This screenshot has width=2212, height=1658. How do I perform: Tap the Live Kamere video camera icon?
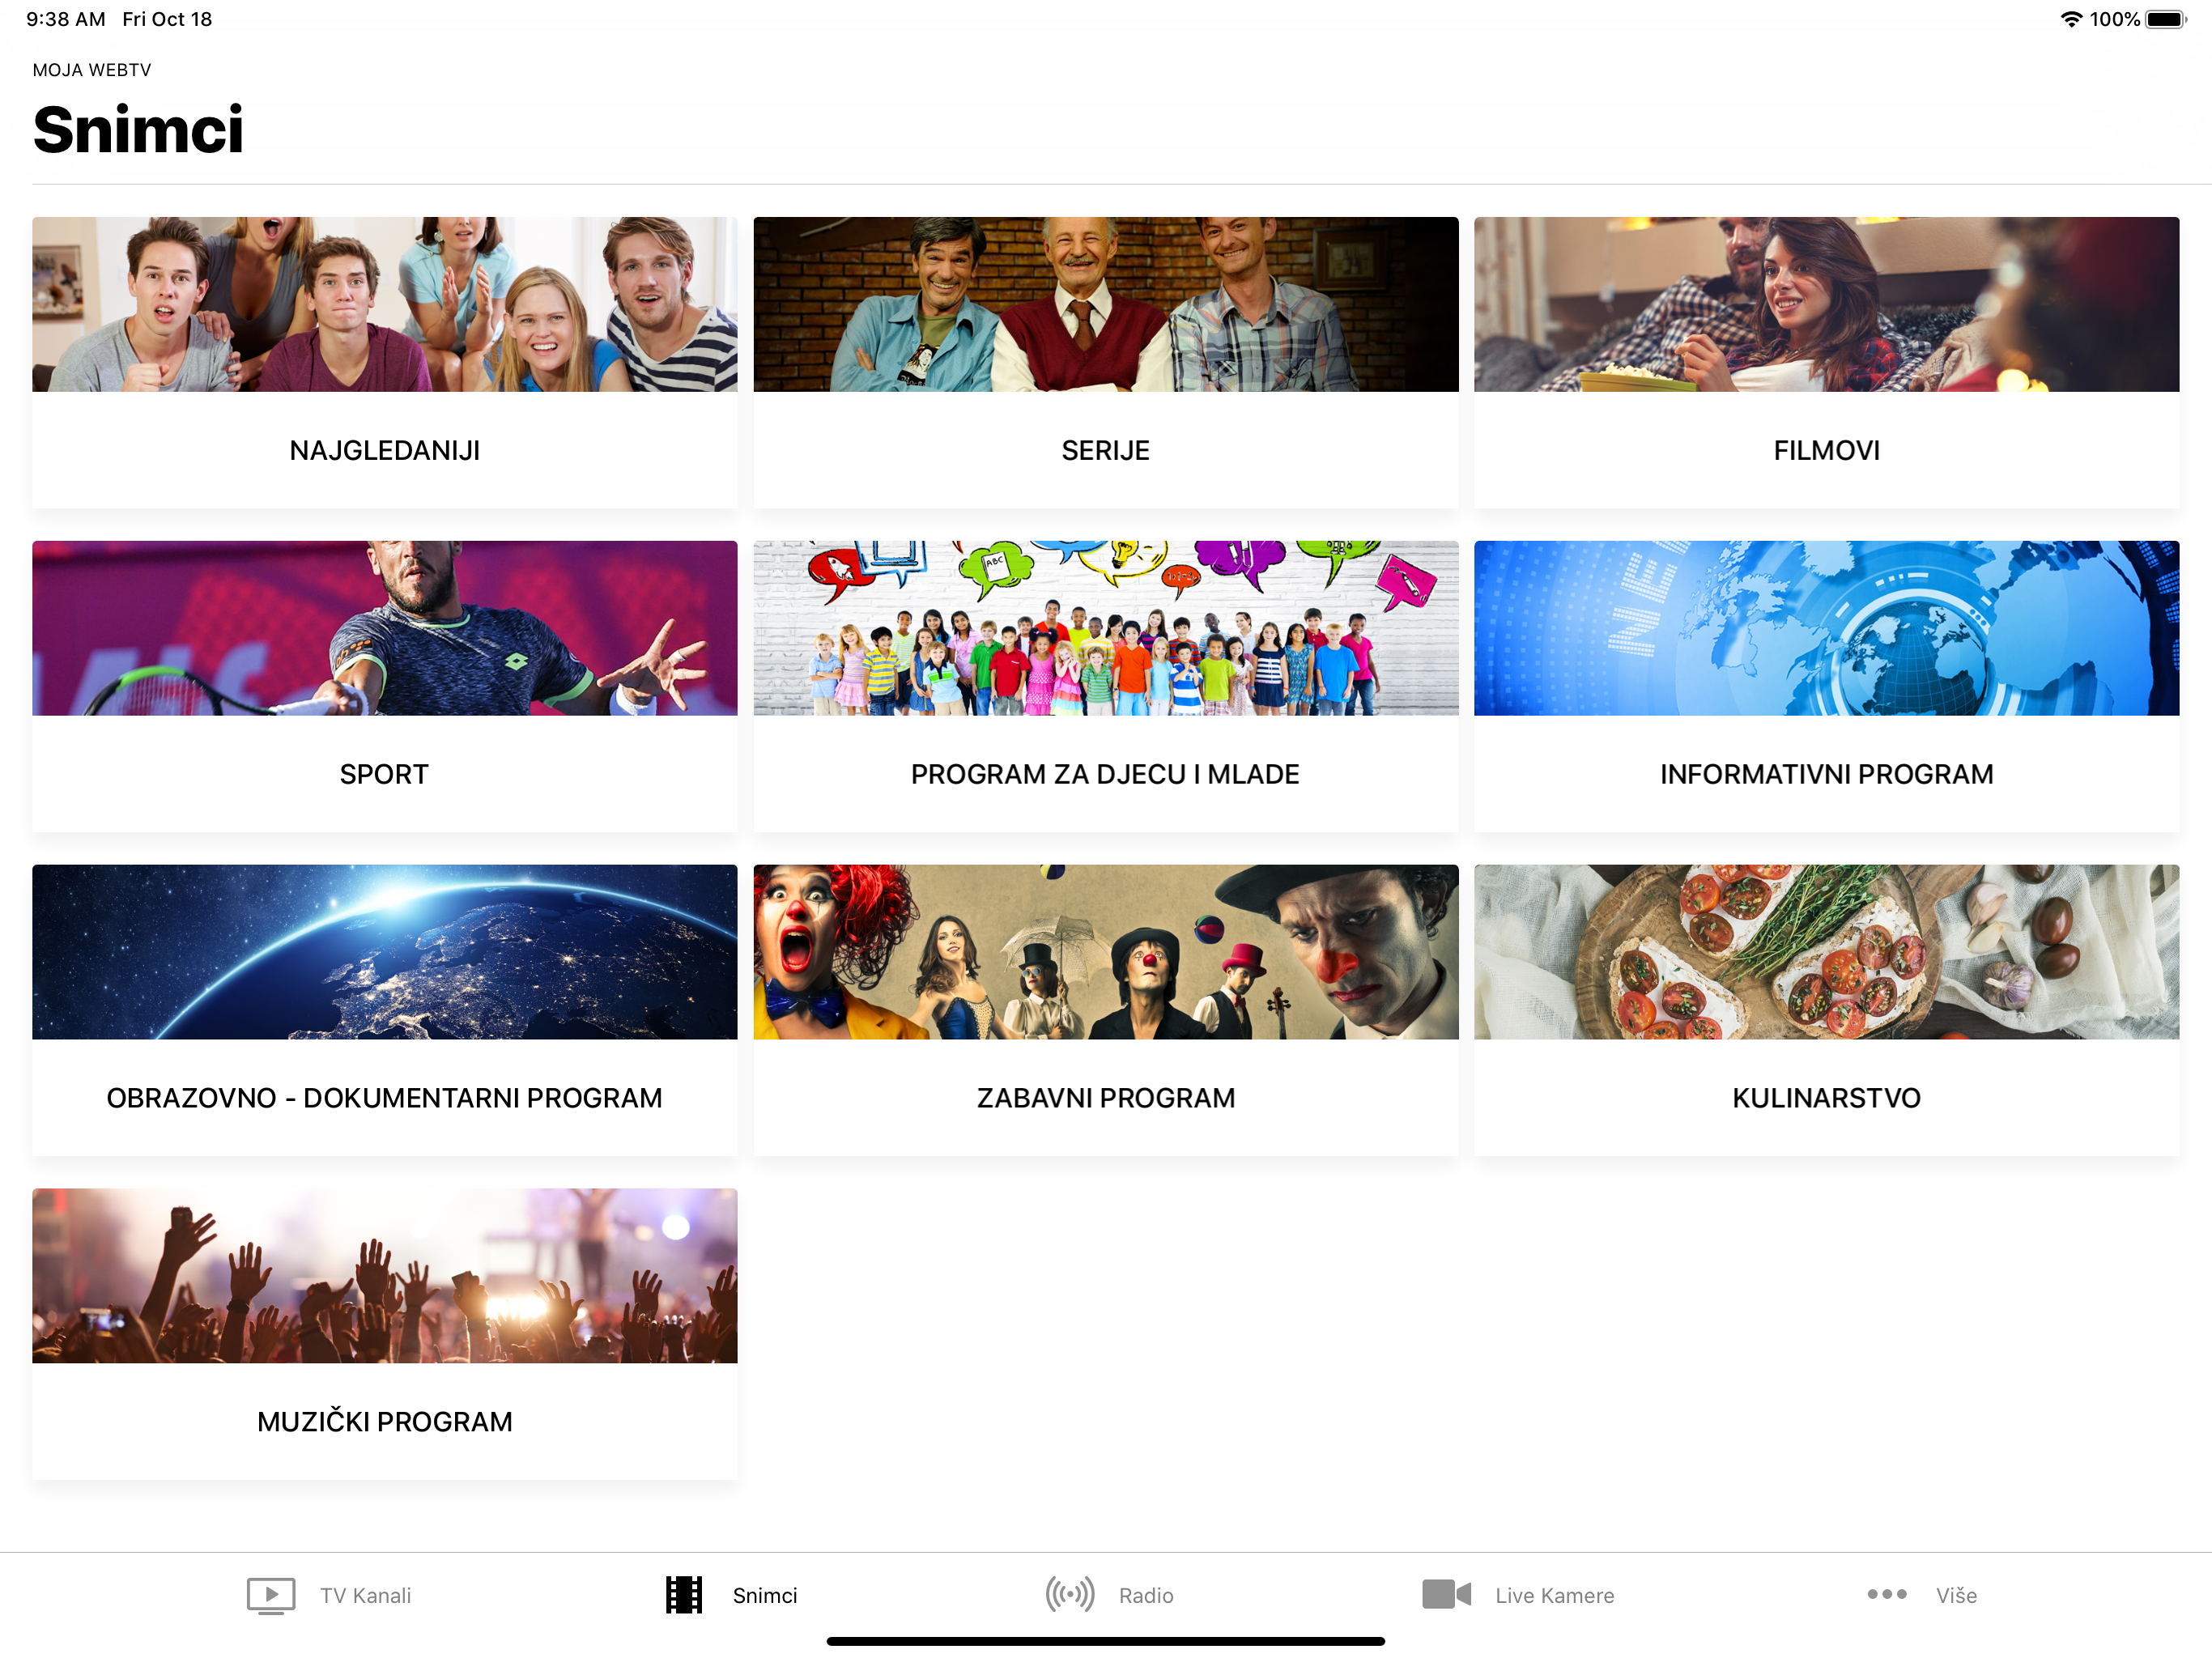click(1446, 1594)
